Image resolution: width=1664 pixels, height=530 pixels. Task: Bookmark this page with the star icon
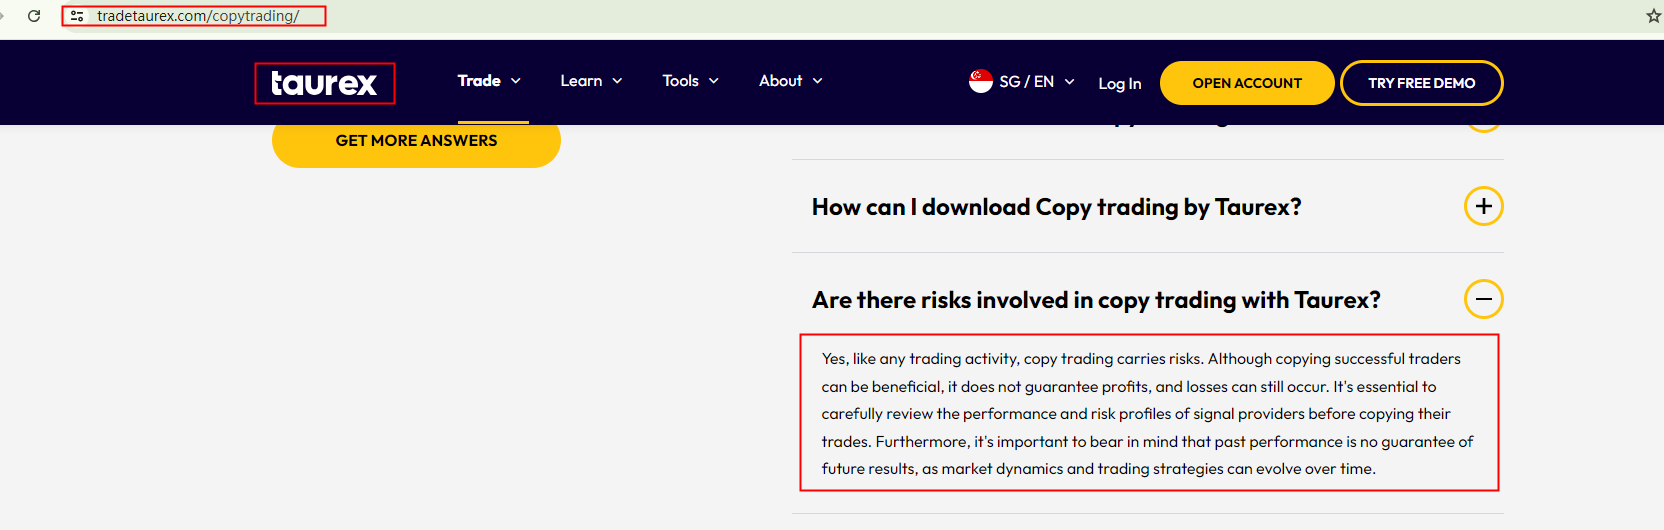1653,16
